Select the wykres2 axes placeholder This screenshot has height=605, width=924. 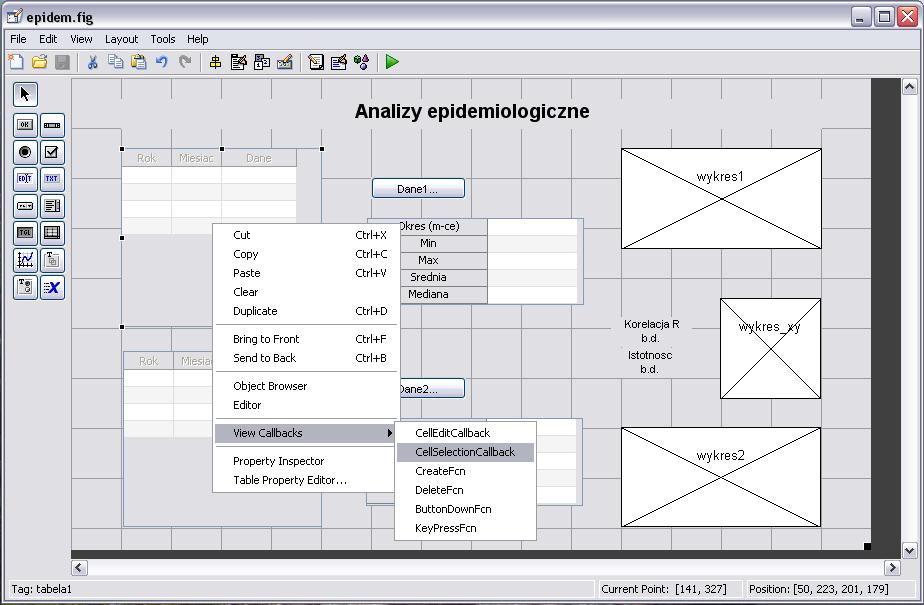pos(721,477)
